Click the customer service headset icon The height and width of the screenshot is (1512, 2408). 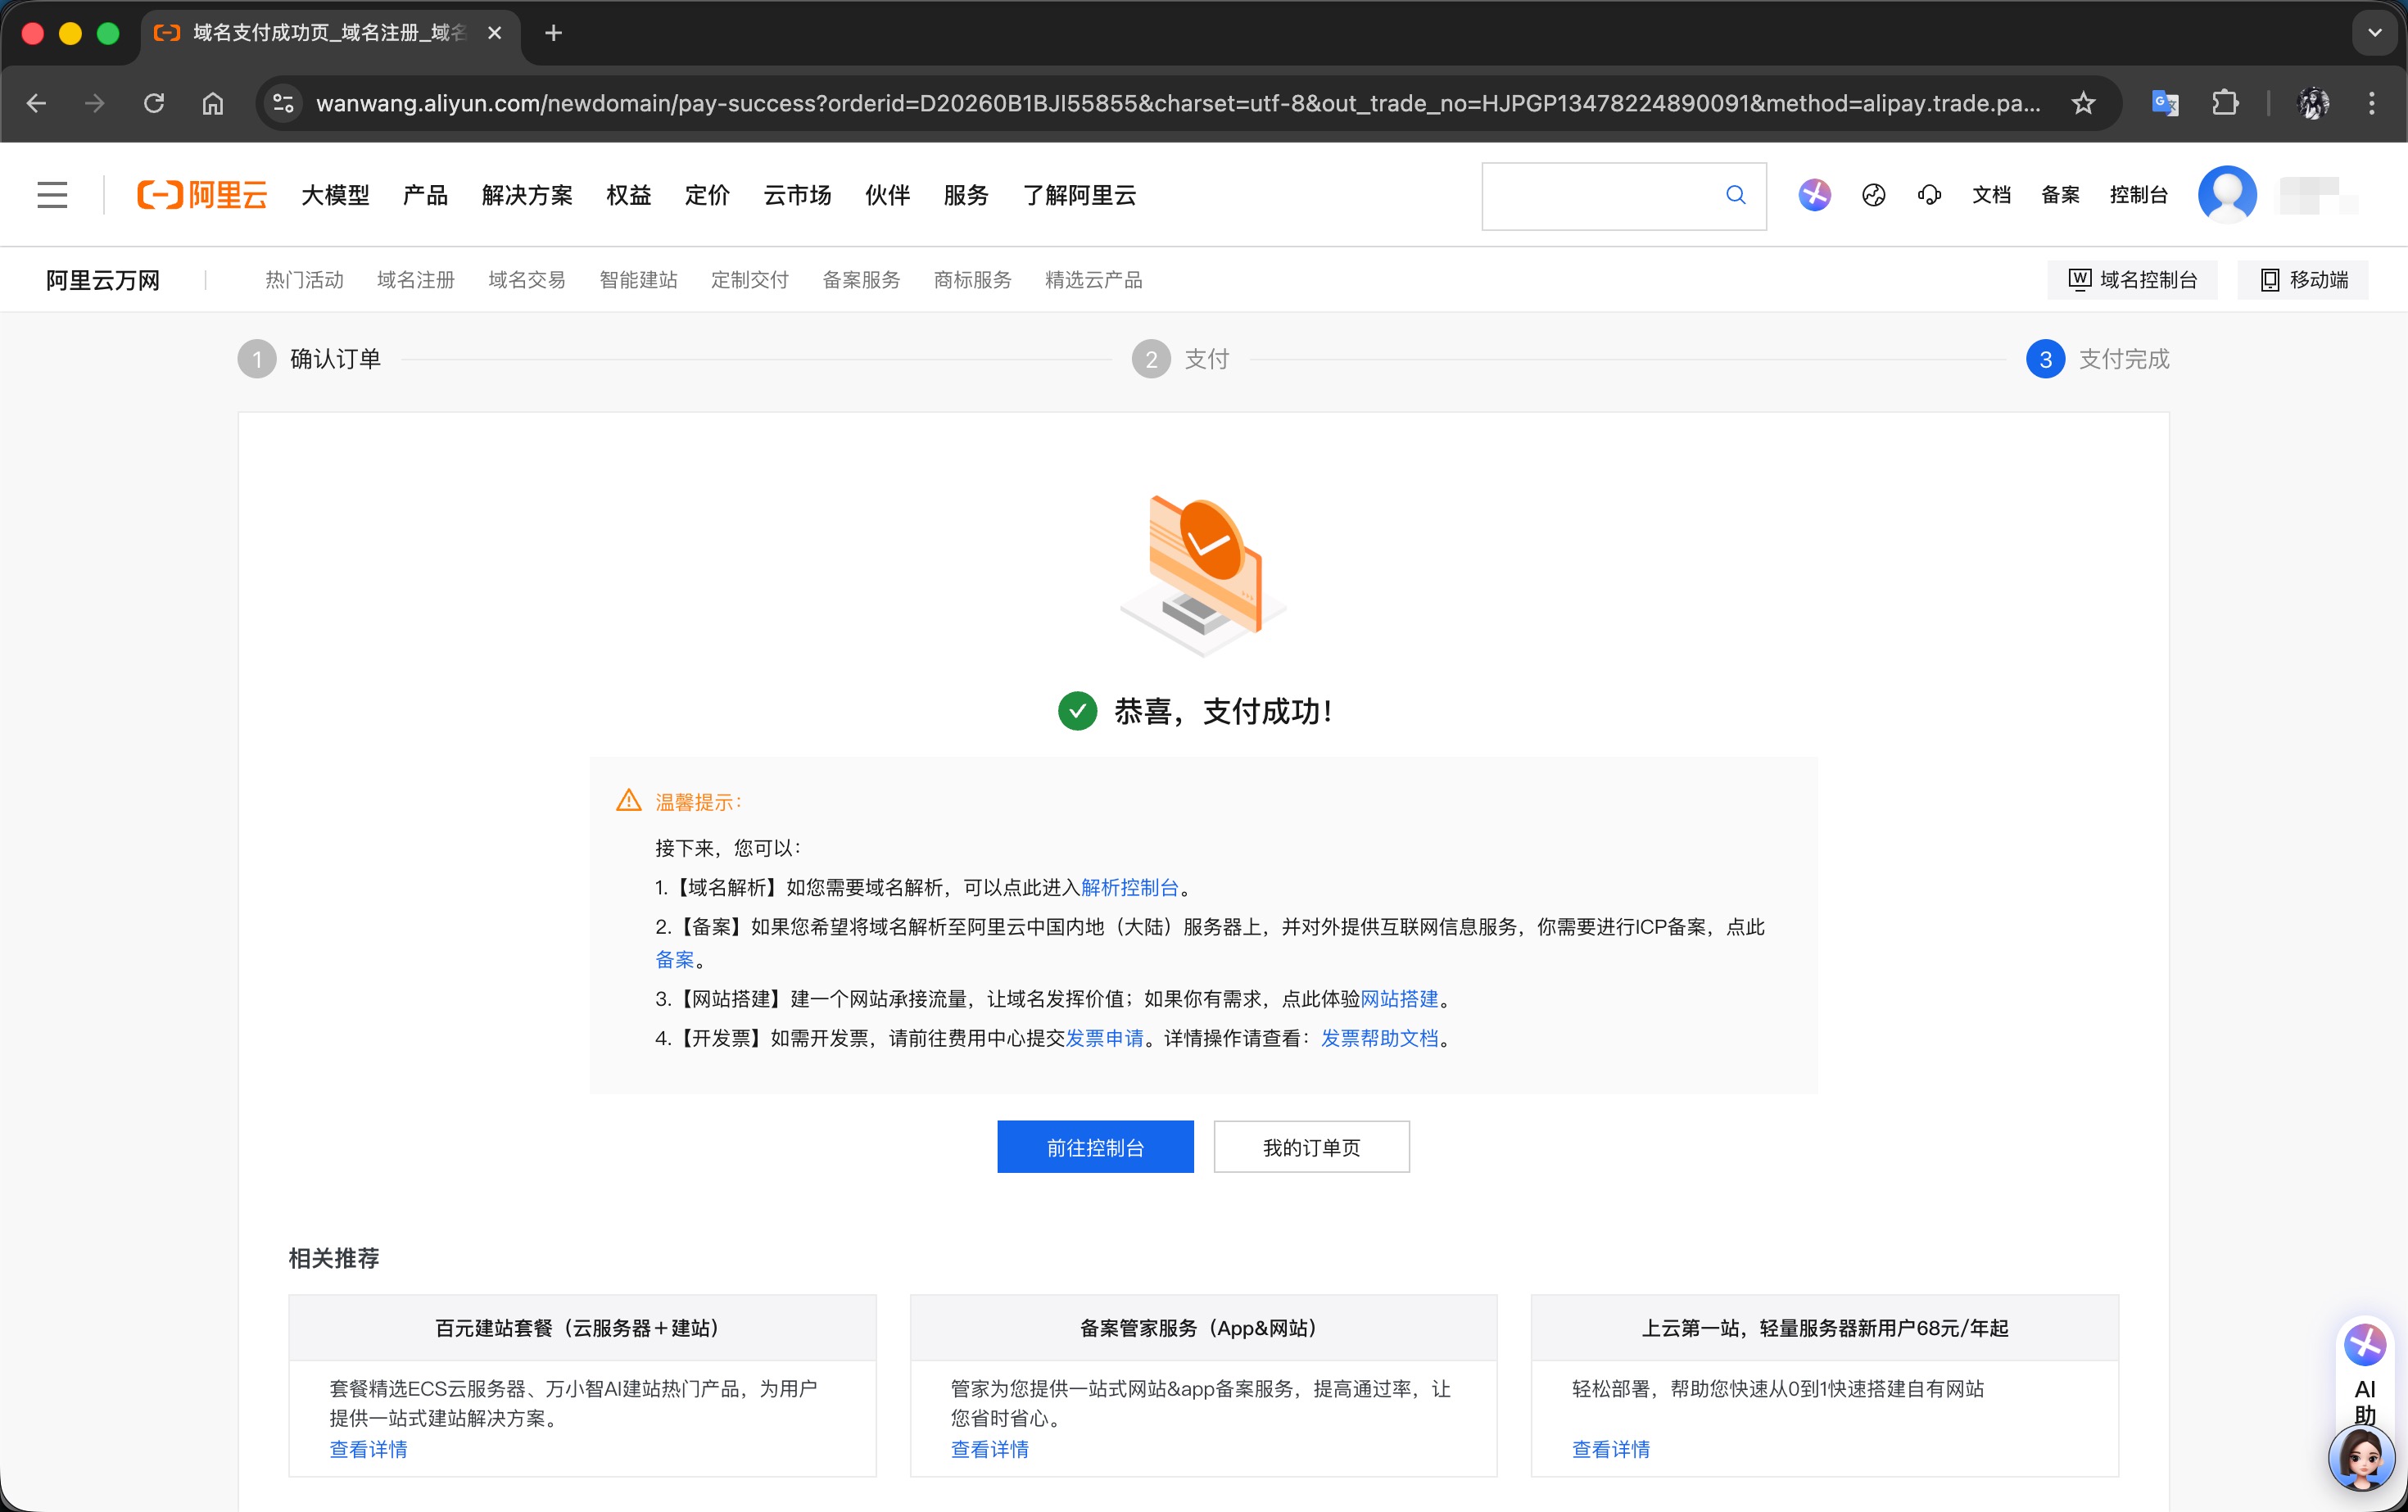point(1929,195)
